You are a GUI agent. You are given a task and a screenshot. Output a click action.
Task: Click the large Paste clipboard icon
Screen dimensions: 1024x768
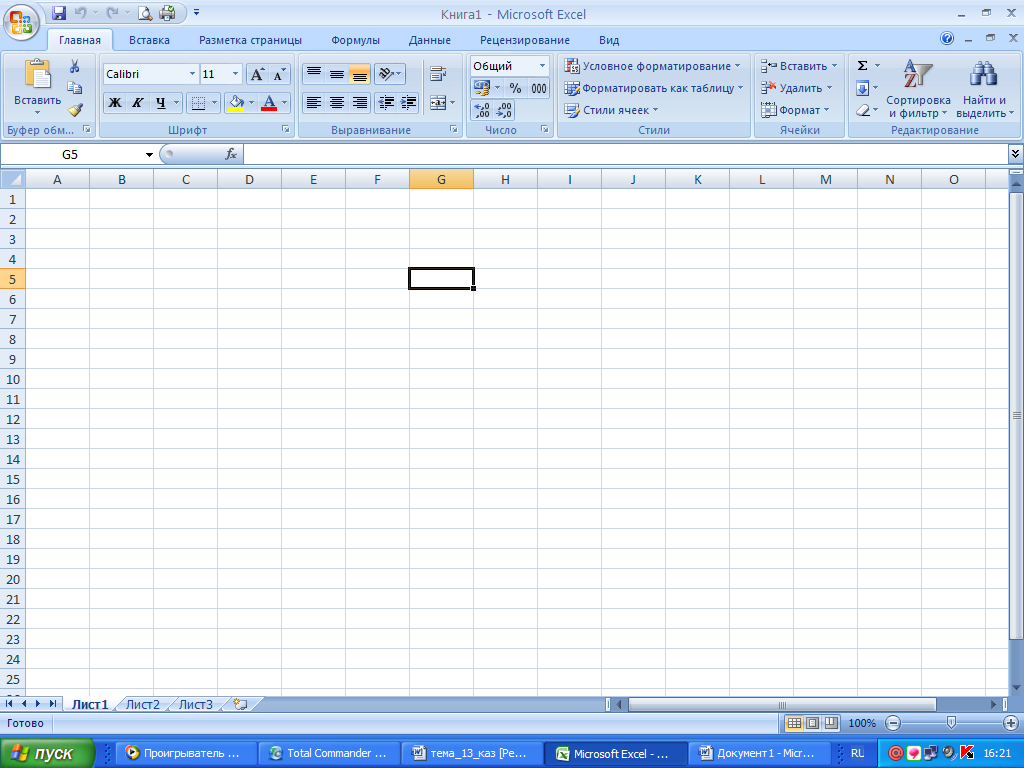37,74
